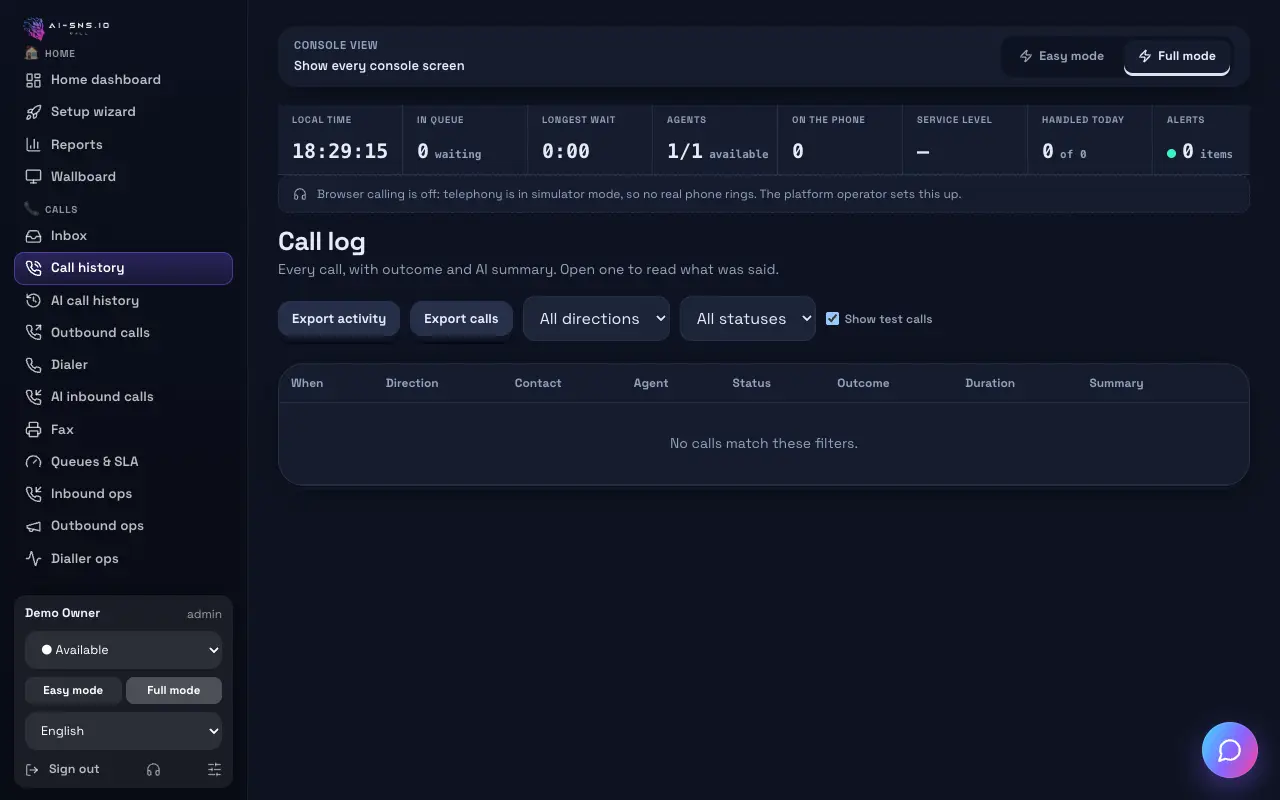The image size is (1280, 800).
Task: Click Sign out
Action: coord(63,769)
